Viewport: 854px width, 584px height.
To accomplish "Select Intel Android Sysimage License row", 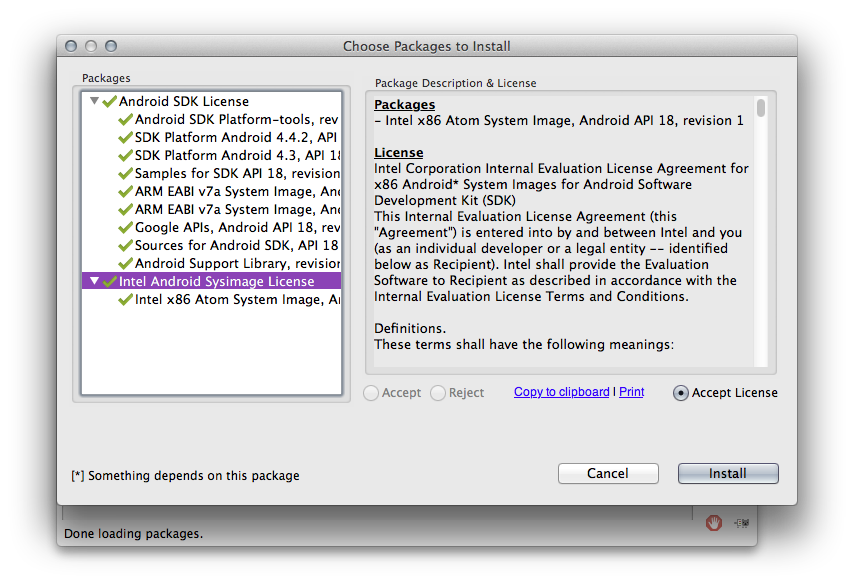I will click(x=211, y=281).
